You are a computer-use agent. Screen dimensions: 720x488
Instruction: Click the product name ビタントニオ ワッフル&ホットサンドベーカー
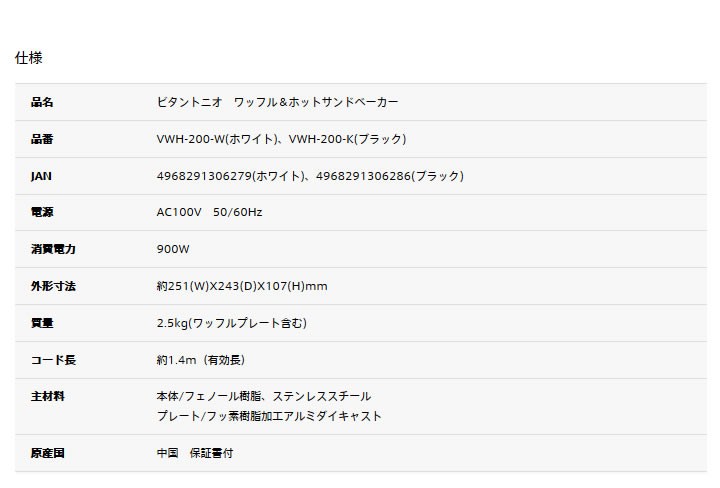click(x=277, y=102)
